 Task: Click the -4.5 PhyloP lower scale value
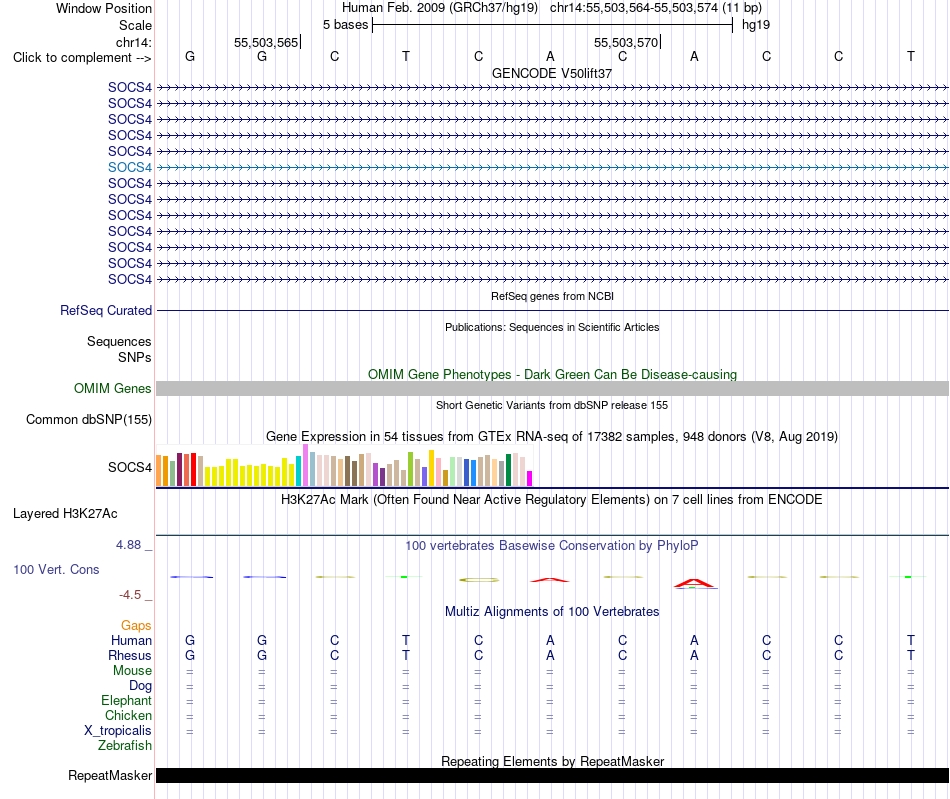(130, 595)
